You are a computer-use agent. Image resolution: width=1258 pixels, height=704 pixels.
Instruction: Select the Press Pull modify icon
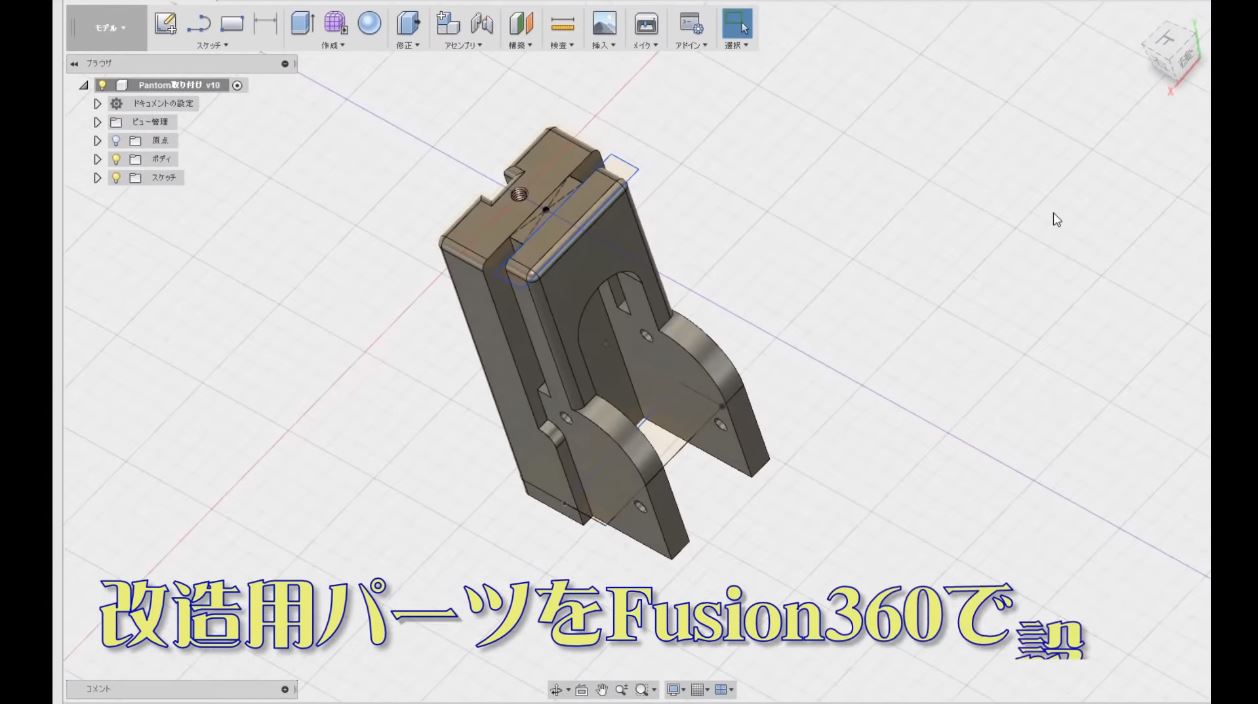point(410,22)
